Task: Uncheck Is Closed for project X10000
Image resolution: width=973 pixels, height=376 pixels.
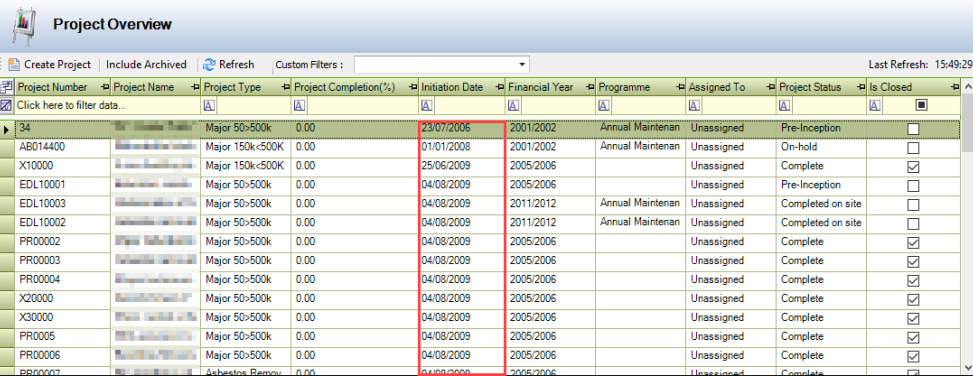Action: point(913,167)
